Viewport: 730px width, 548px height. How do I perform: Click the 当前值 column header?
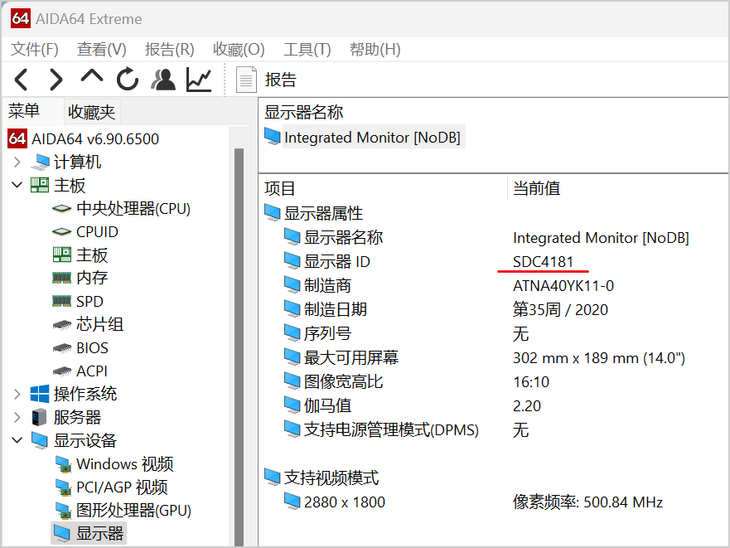tap(536, 189)
